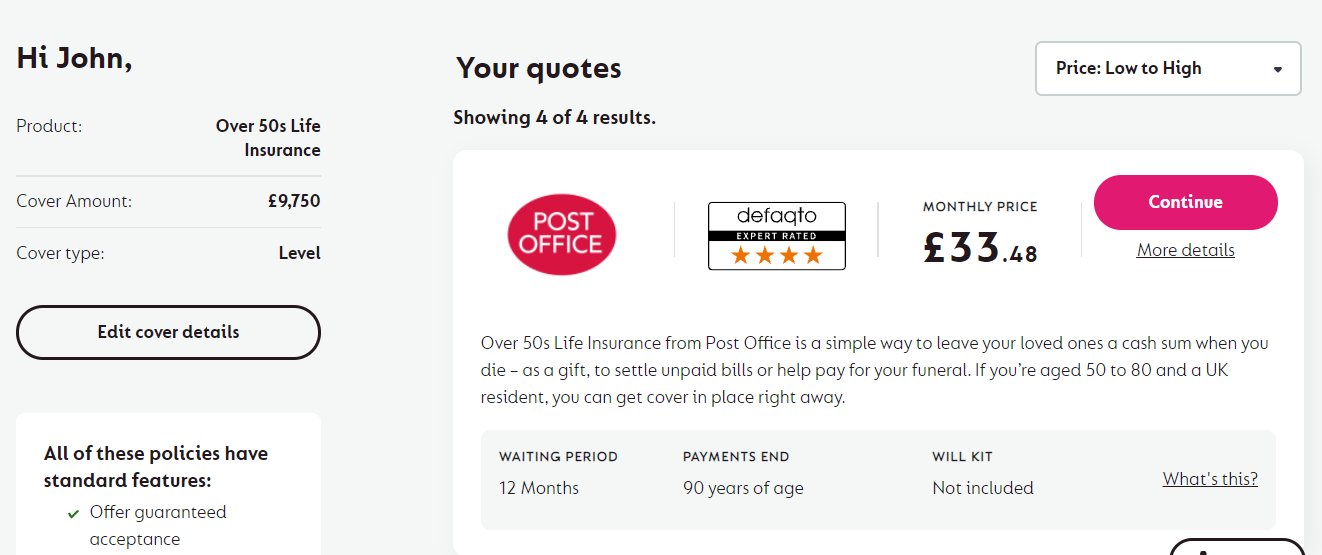
Task: Click the orange four-star rating
Action: pyautogui.click(x=777, y=256)
